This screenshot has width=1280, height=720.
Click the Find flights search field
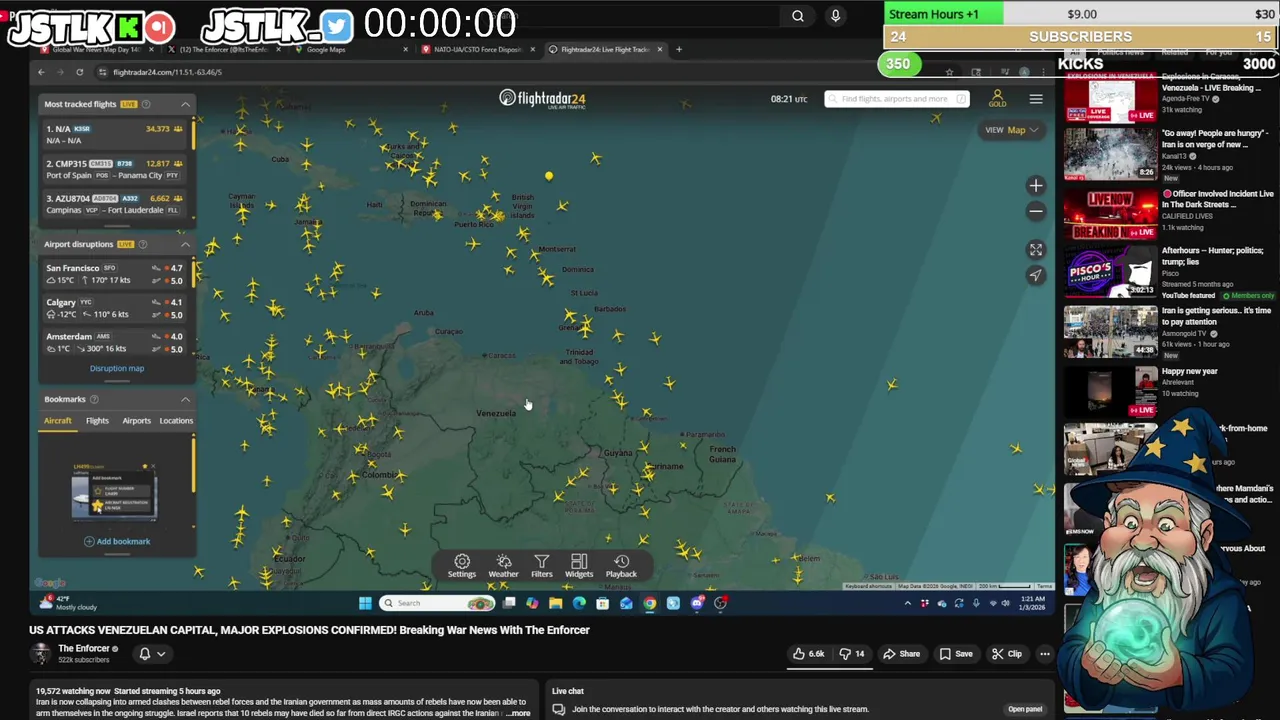897,99
